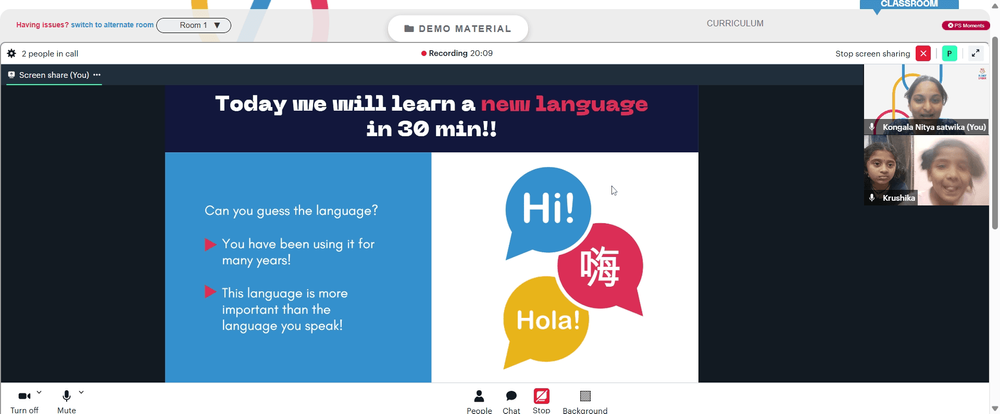This screenshot has width=1000, height=414.
Task: Turn off the camera
Action: coord(24,401)
